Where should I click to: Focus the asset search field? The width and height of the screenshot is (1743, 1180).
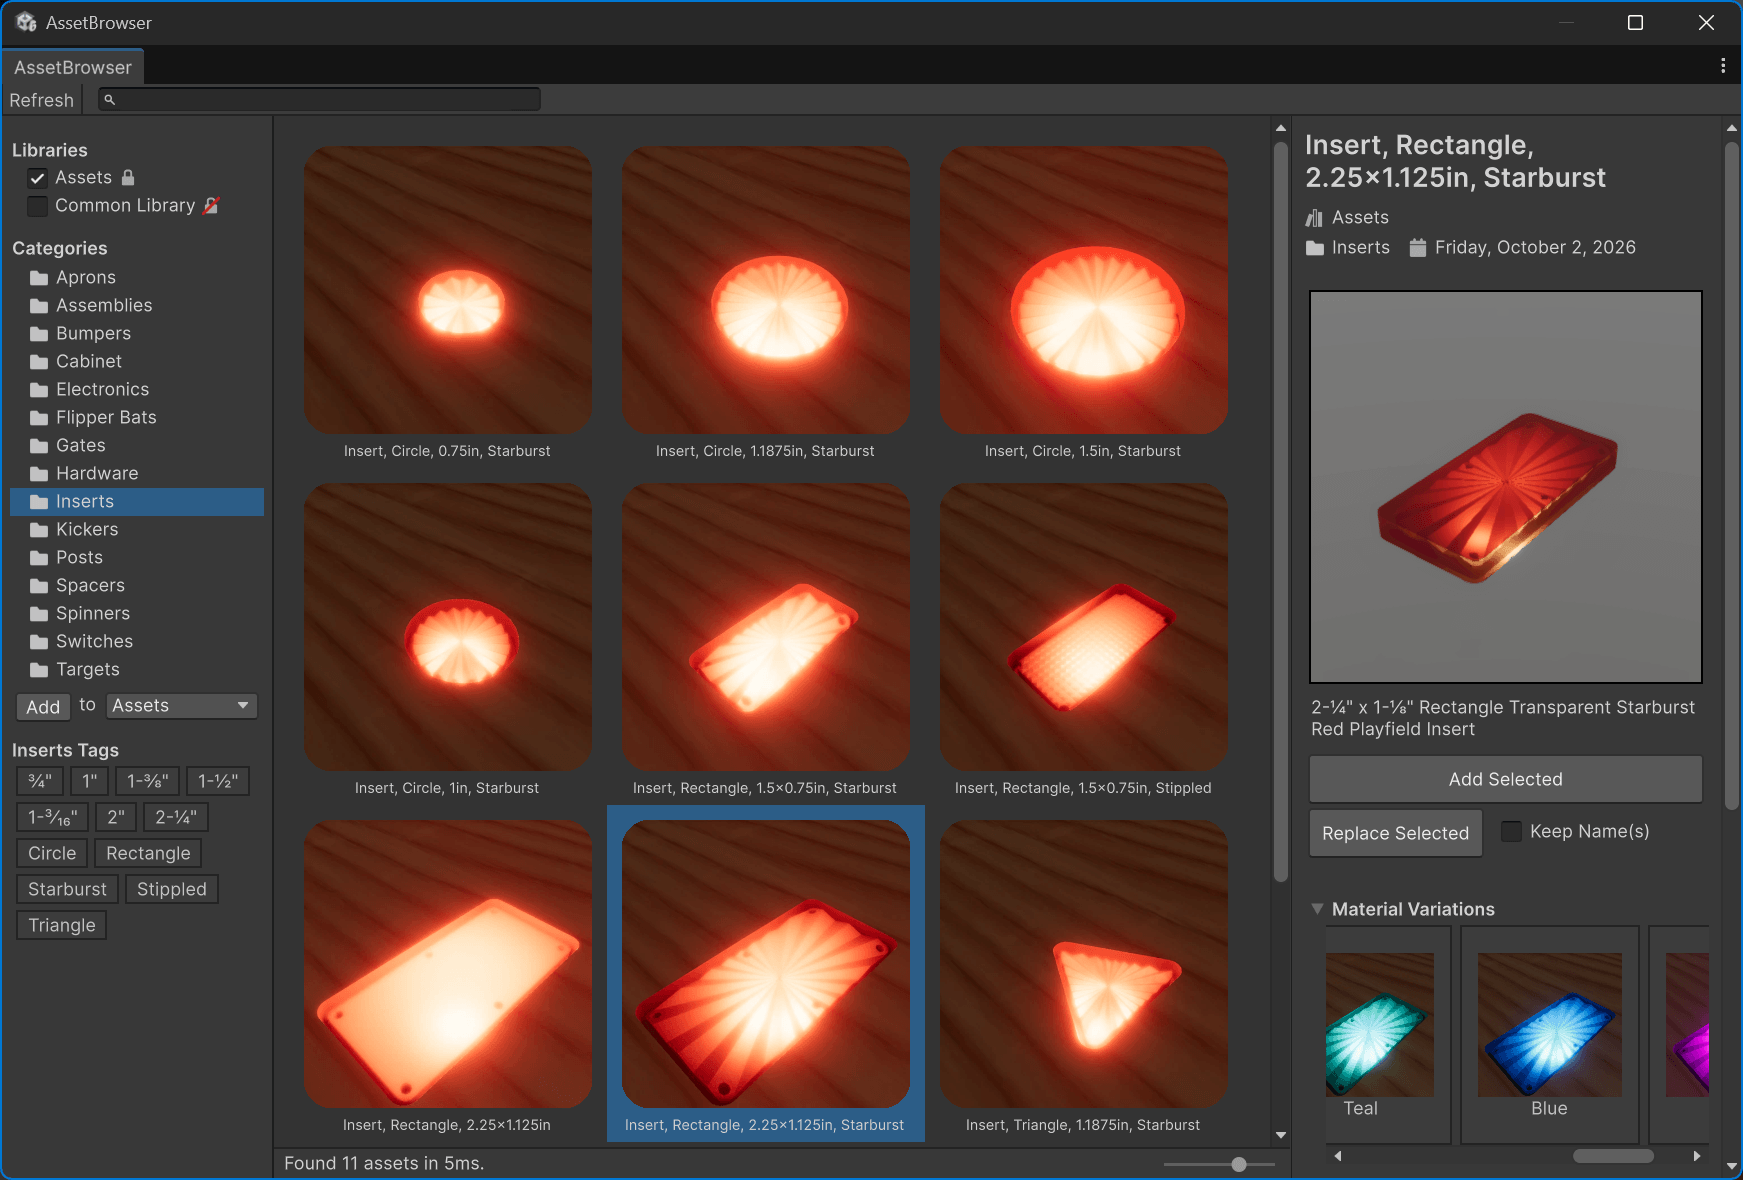pyautogui.click(x=320, y=99)
